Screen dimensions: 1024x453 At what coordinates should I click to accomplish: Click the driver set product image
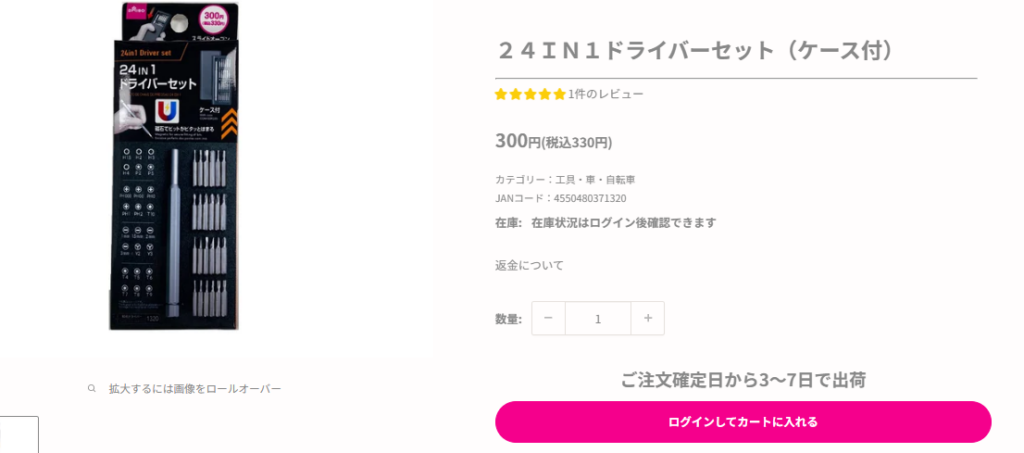(x=174, y=166)
